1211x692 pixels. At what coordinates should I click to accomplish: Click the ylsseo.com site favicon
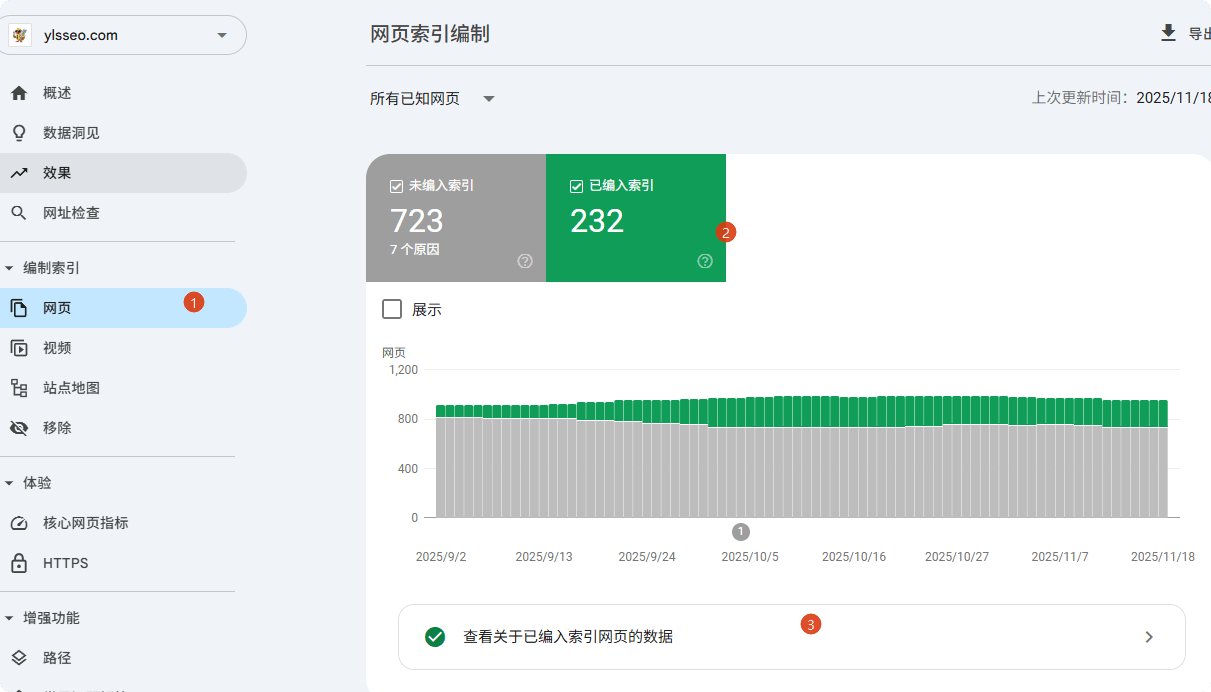(x=20, y=35)
